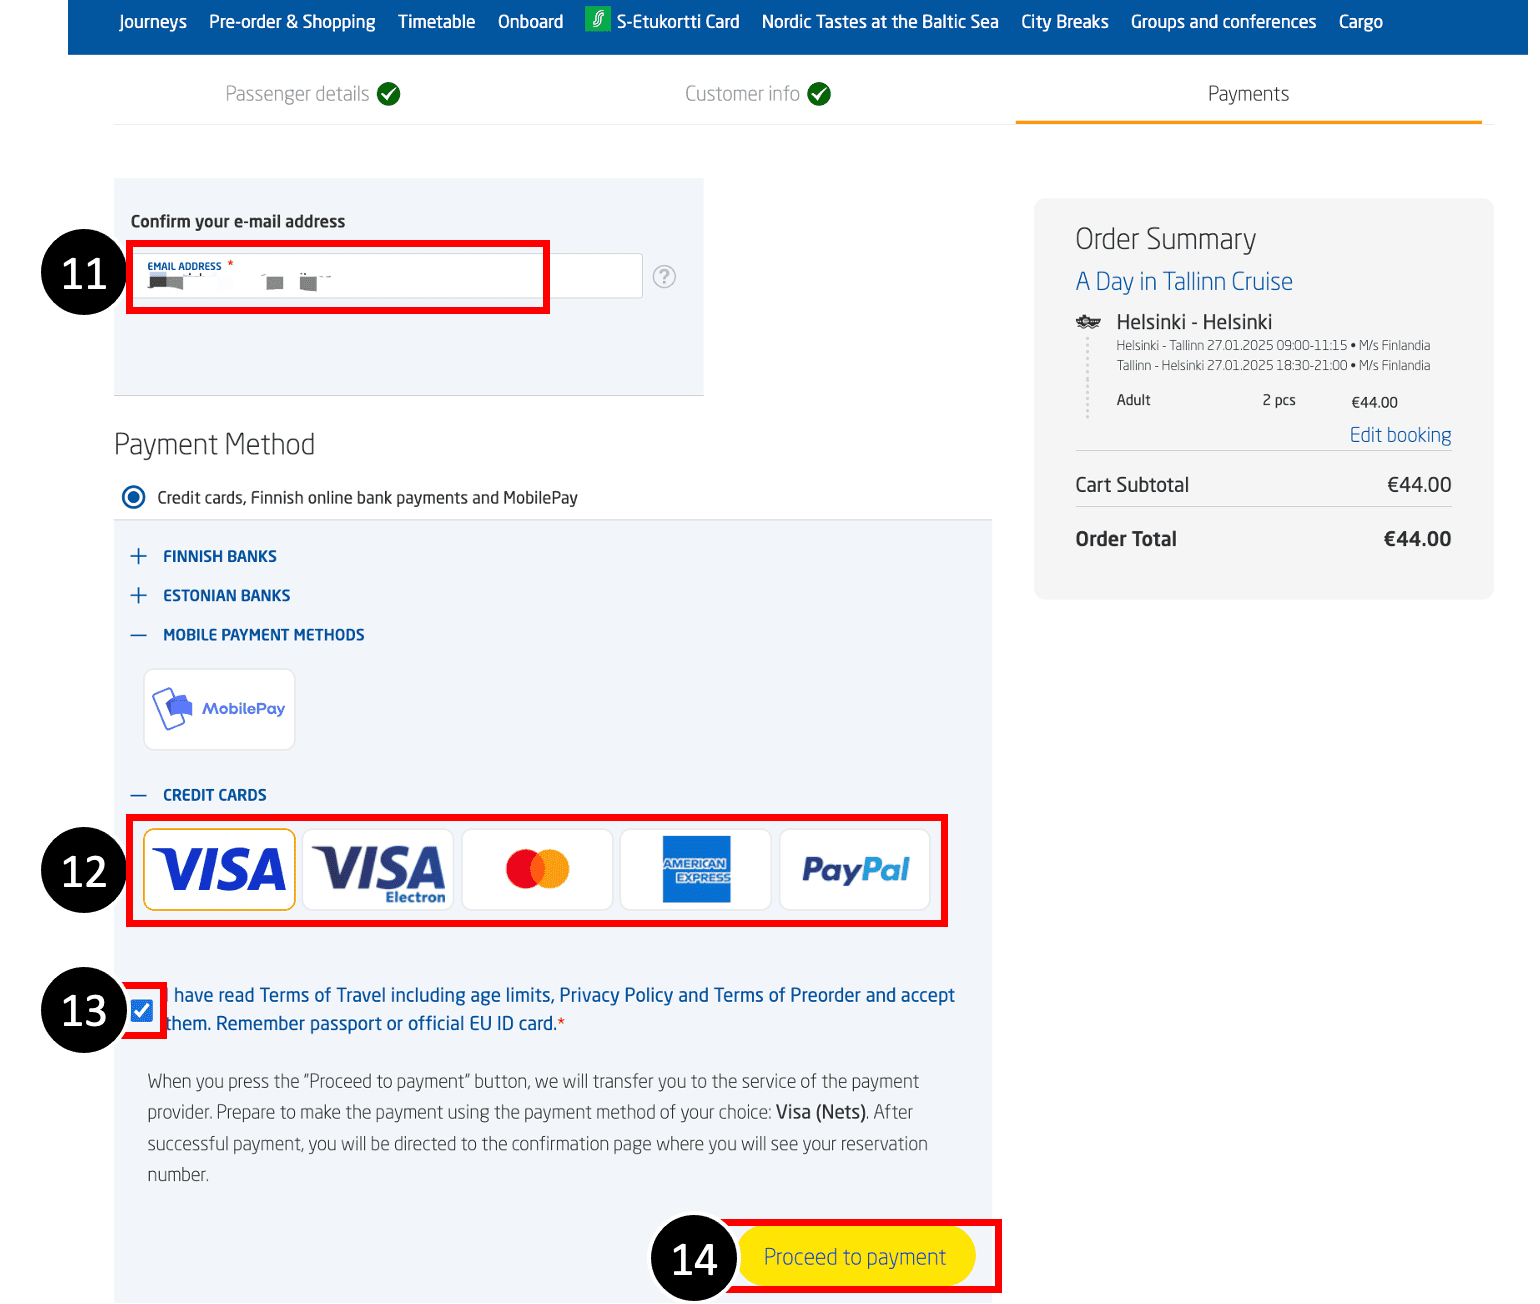Click green checkmark next to Customer info
The width and height of the screenshot is (1540, 1304).
[819, 94]
